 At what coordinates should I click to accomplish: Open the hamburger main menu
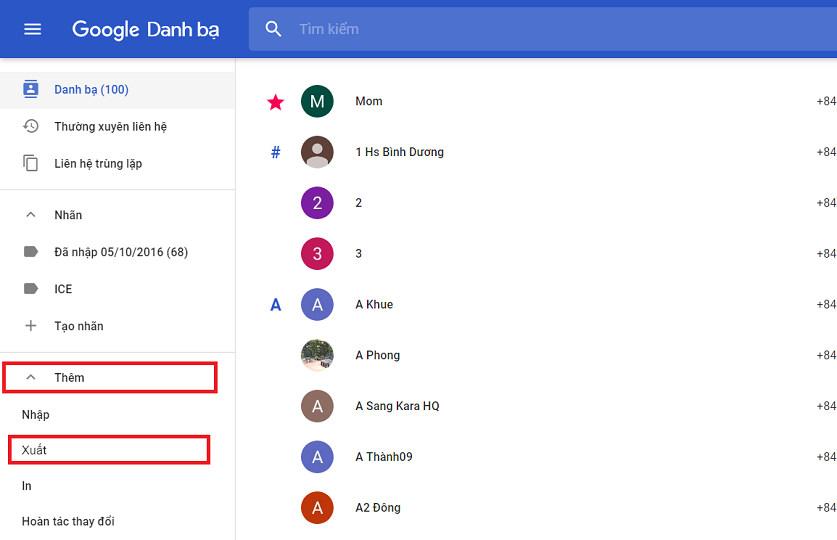click(33, 29)
